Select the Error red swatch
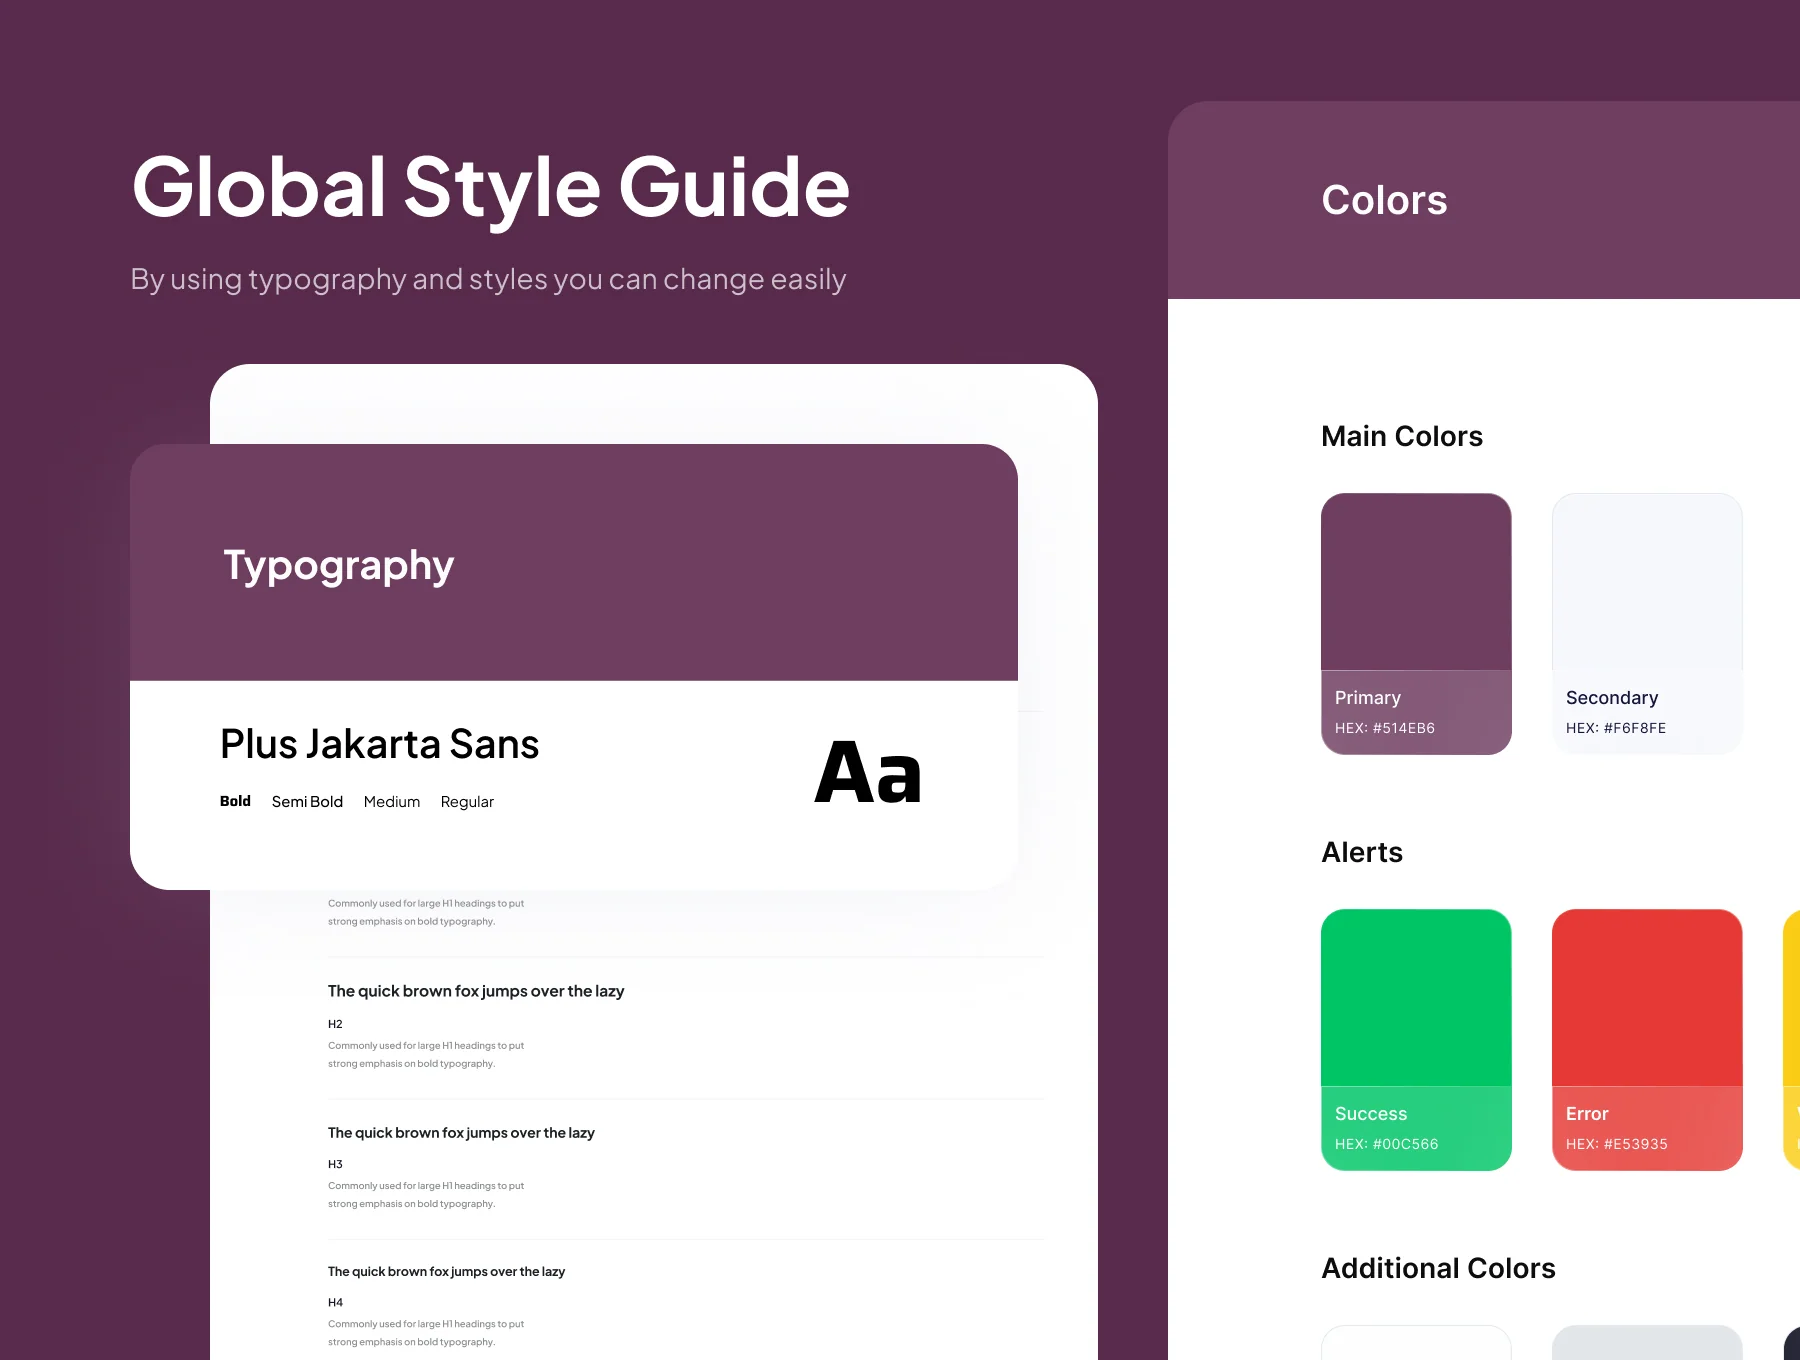1800x1360 pixels. click(1647, 1039)
